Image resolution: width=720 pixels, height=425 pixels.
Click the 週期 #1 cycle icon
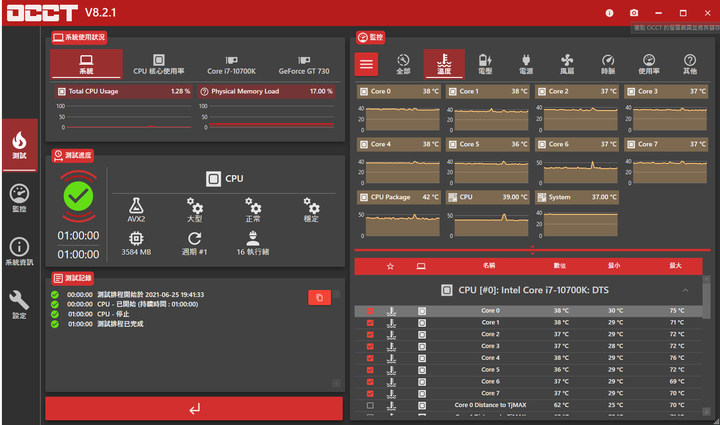[x=195, y=238]
